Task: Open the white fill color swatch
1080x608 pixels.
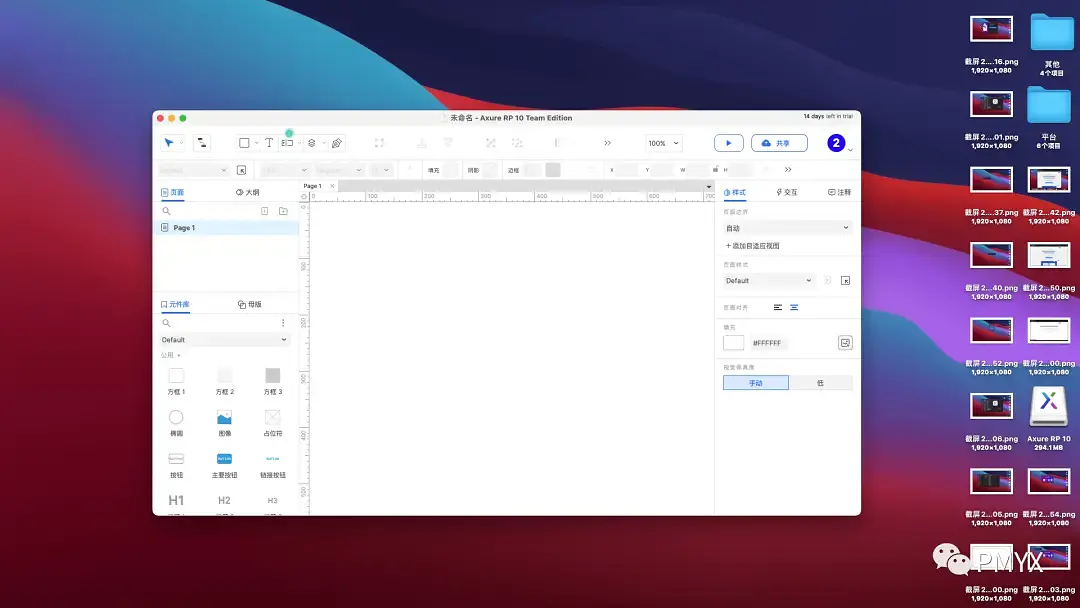Action: point(734,343)
